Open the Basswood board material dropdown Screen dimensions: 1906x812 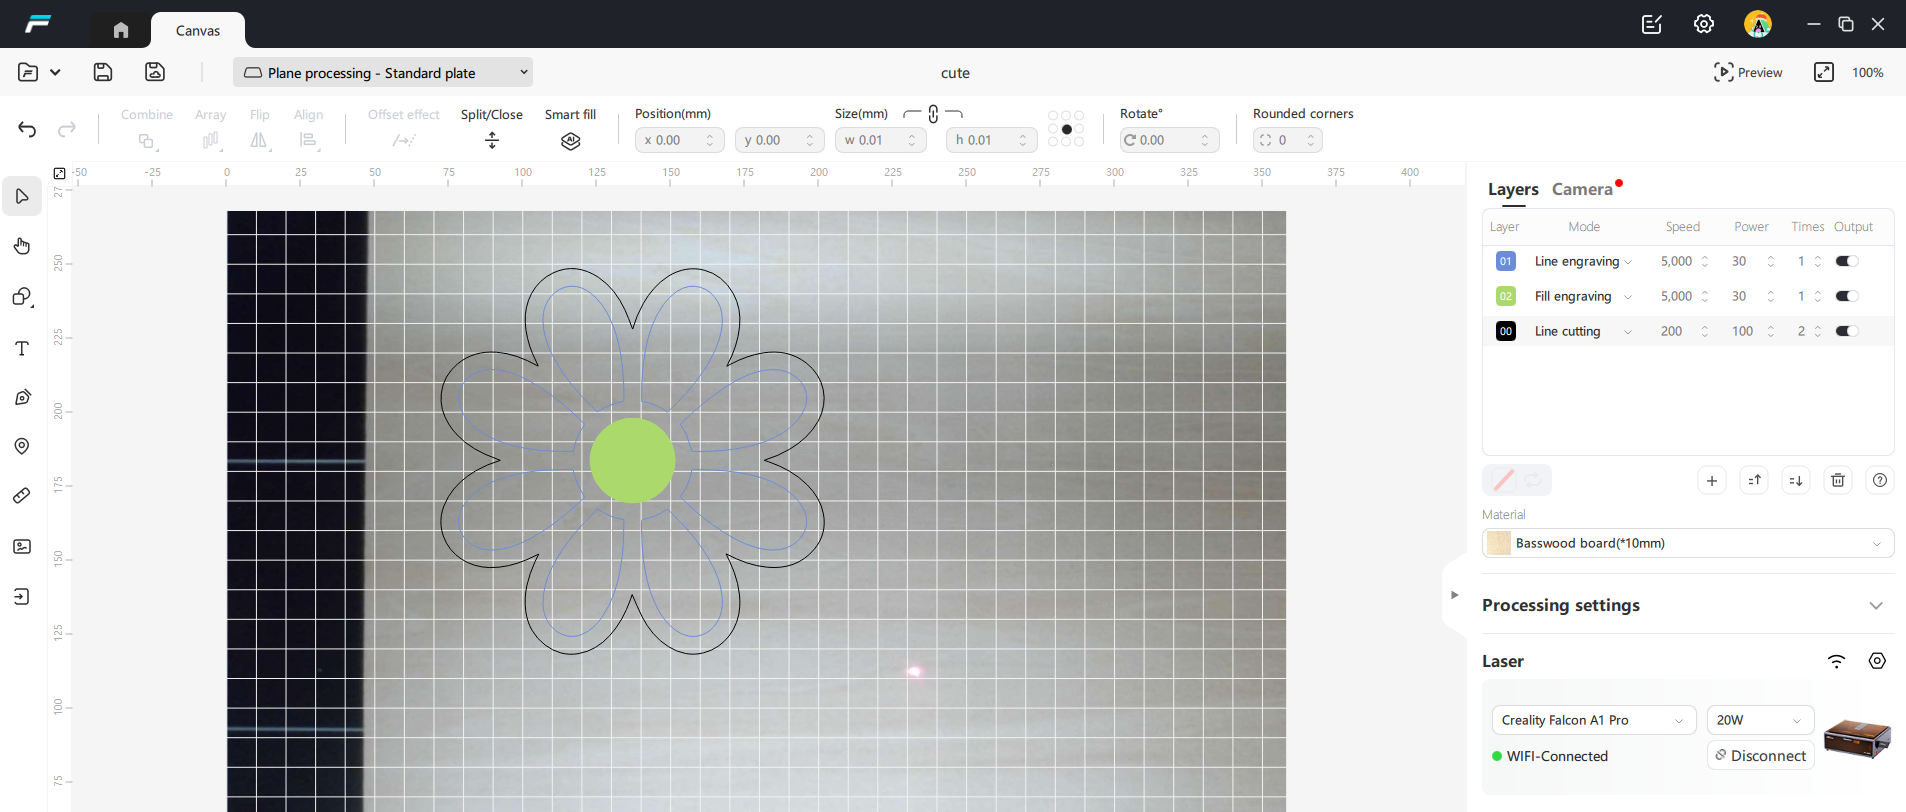tap(1687, 543)
